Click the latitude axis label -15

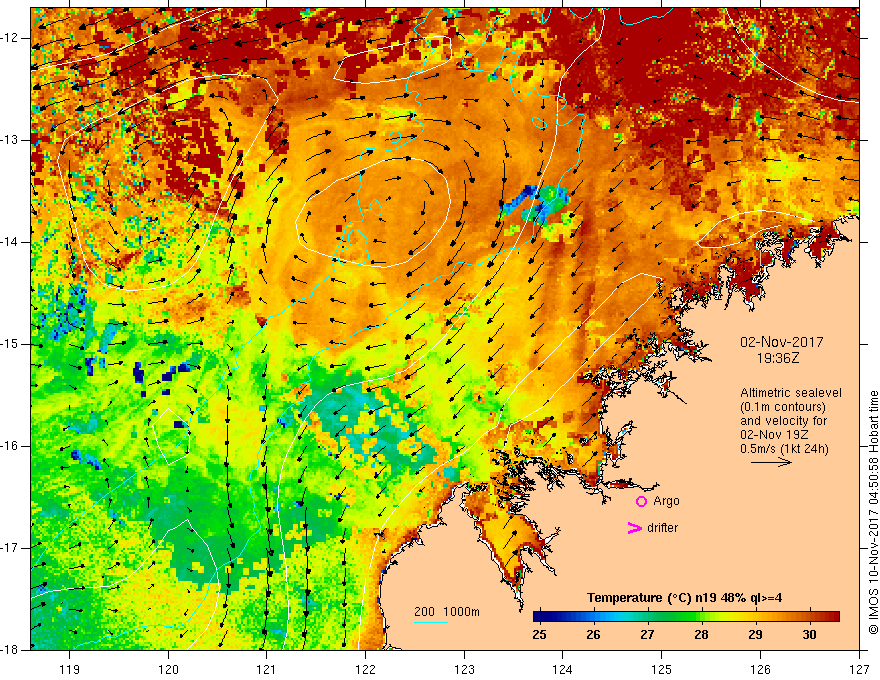pos(10,344)
